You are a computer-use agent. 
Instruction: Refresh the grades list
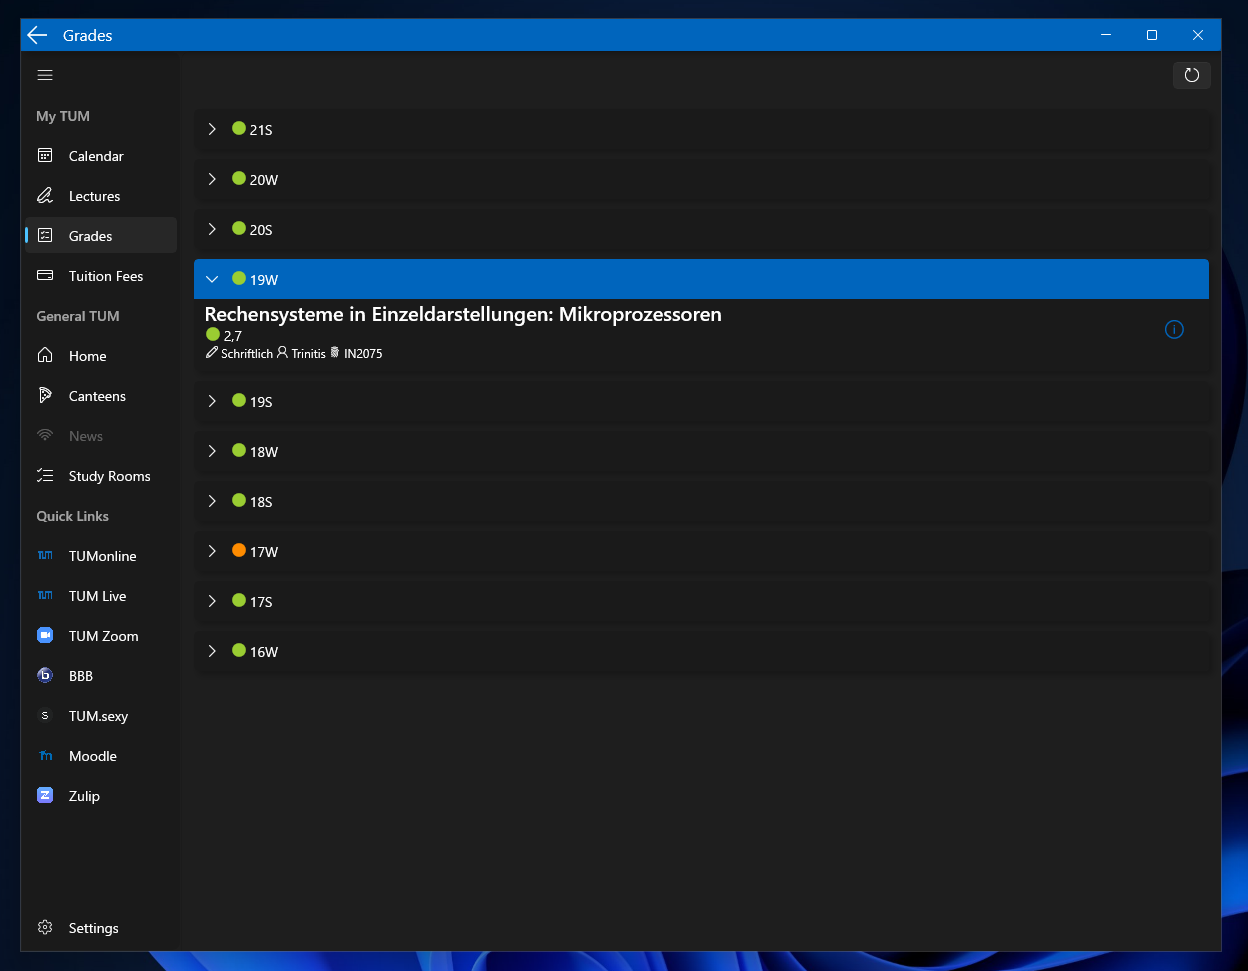point(1192,75)
